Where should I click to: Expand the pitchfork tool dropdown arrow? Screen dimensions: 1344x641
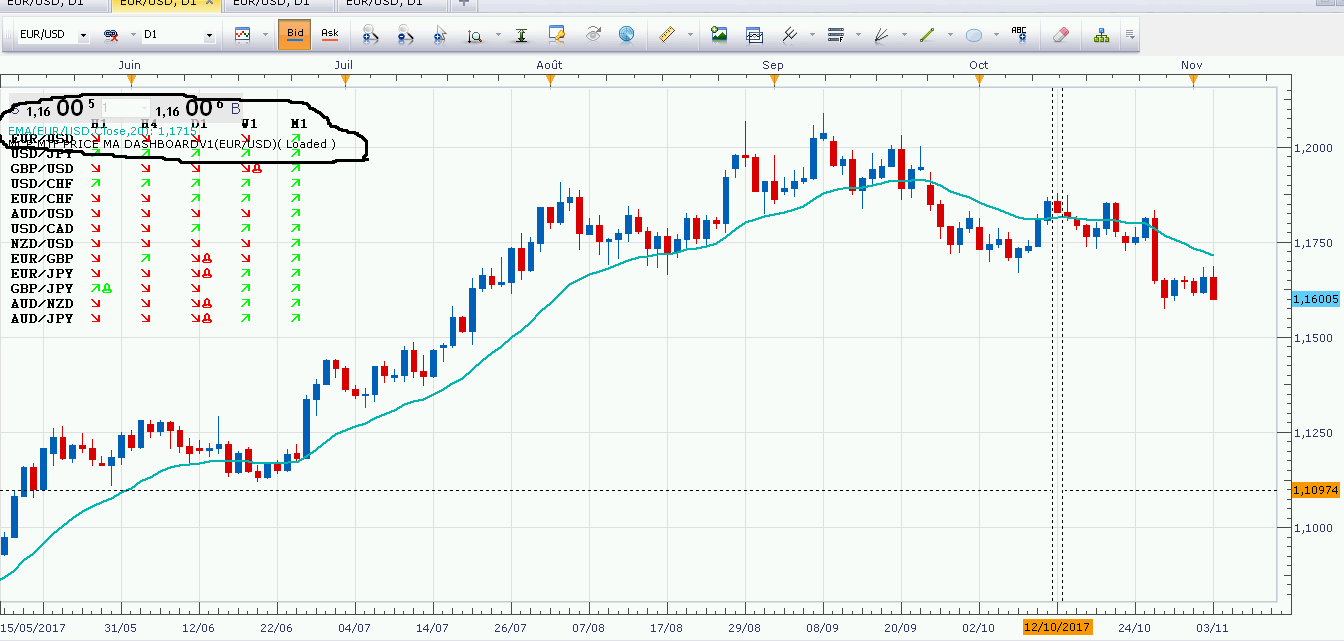click(811, 35)
